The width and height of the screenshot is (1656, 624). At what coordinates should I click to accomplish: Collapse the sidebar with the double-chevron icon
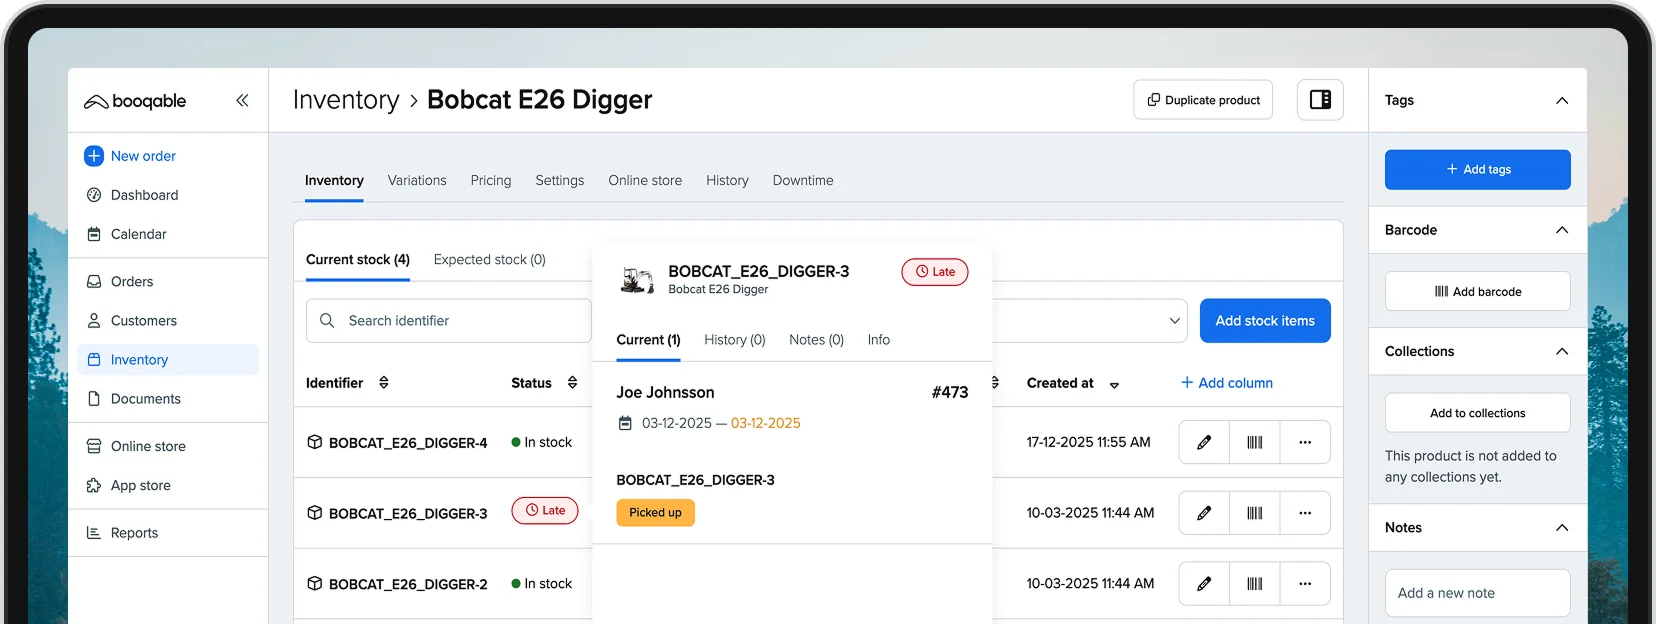[242, 100]
